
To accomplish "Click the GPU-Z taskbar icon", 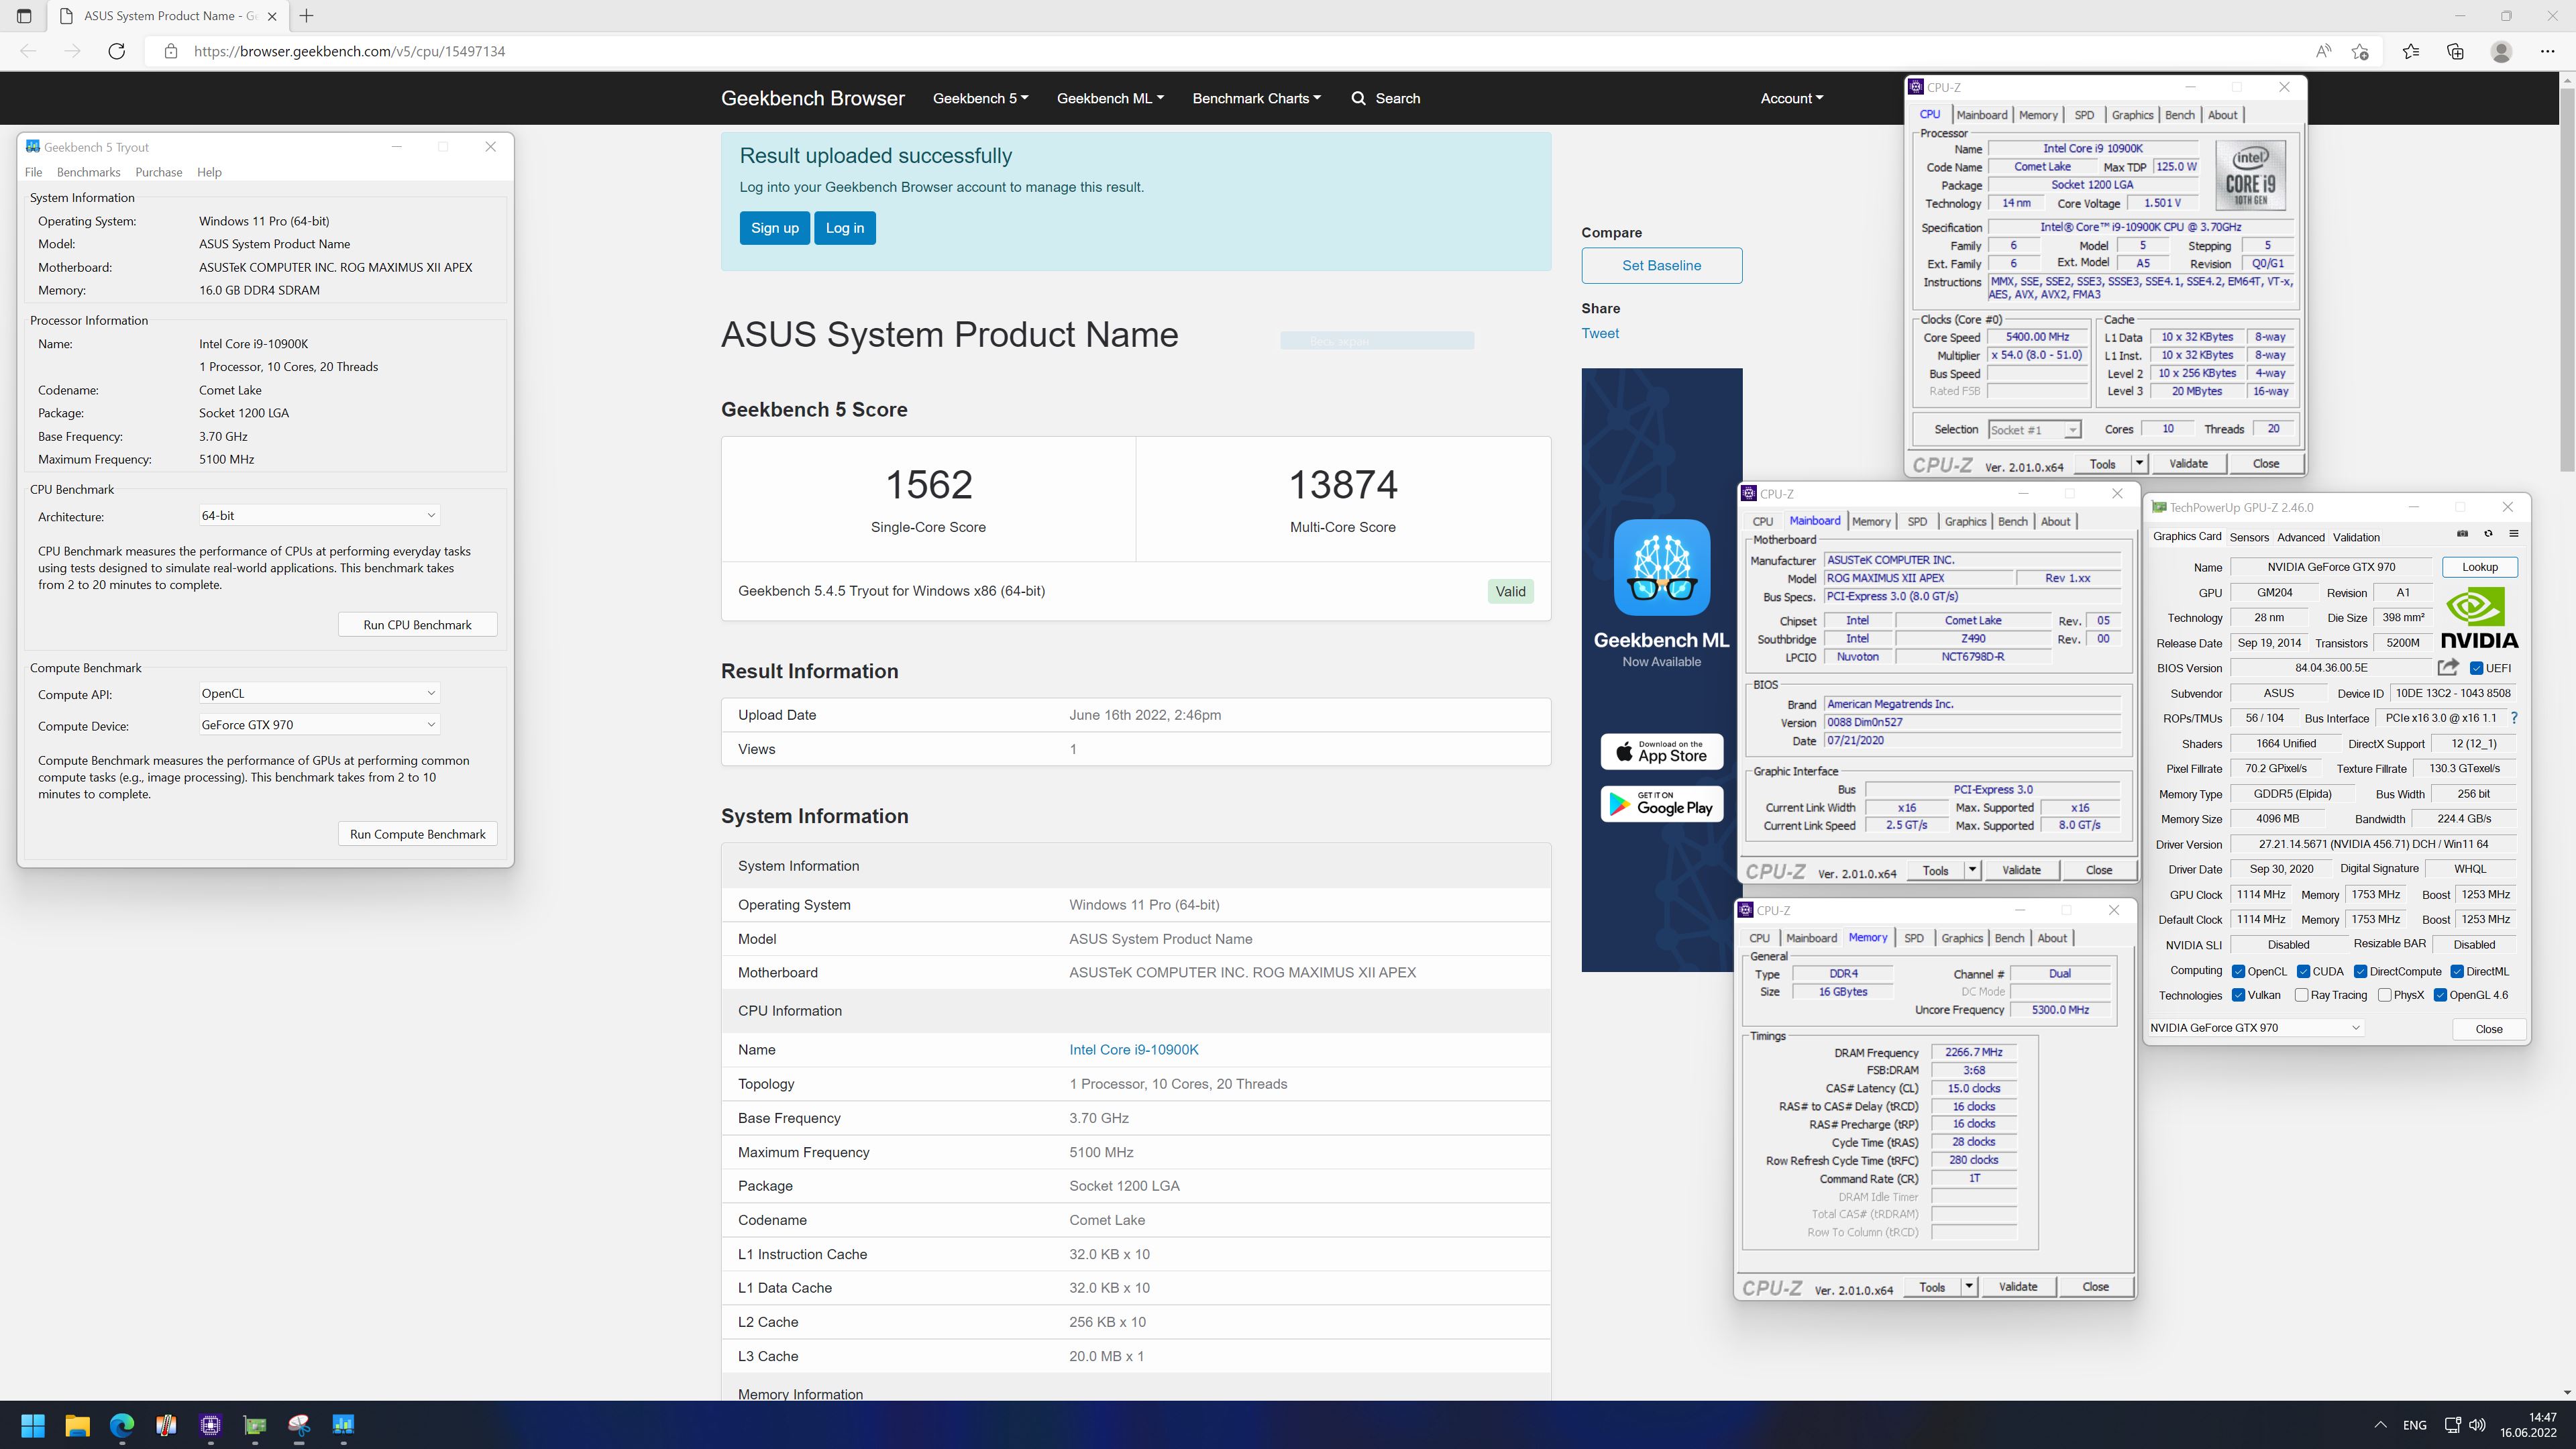I will click(x=255, y=1425).
